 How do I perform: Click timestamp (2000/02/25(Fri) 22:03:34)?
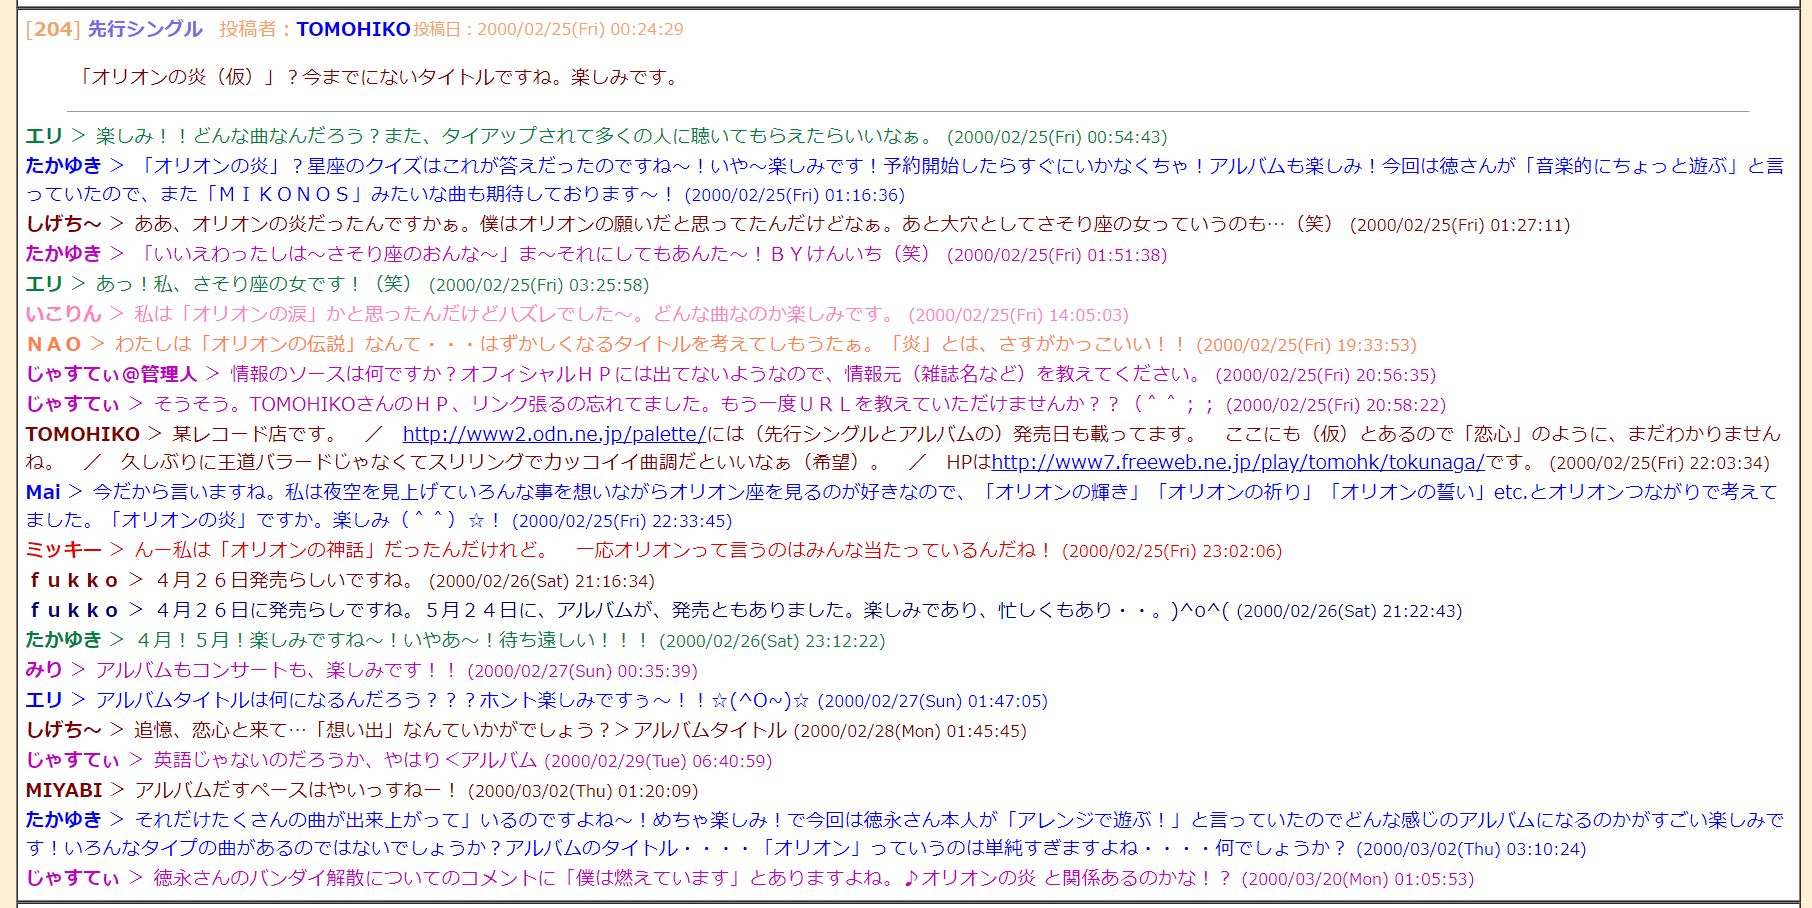point(1660,463)
